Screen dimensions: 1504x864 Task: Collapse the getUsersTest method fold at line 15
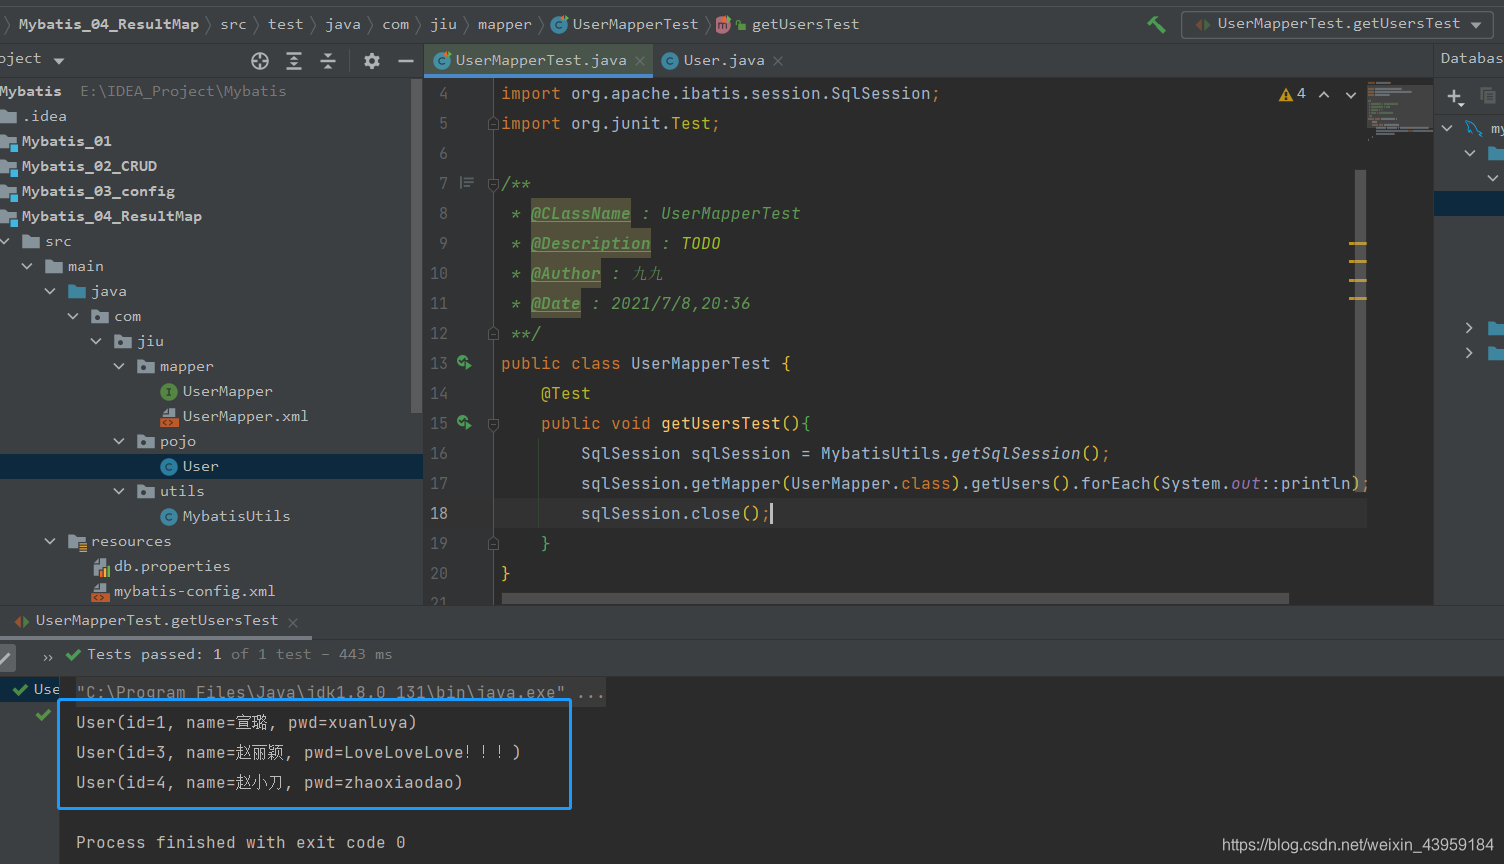point(493,424)
